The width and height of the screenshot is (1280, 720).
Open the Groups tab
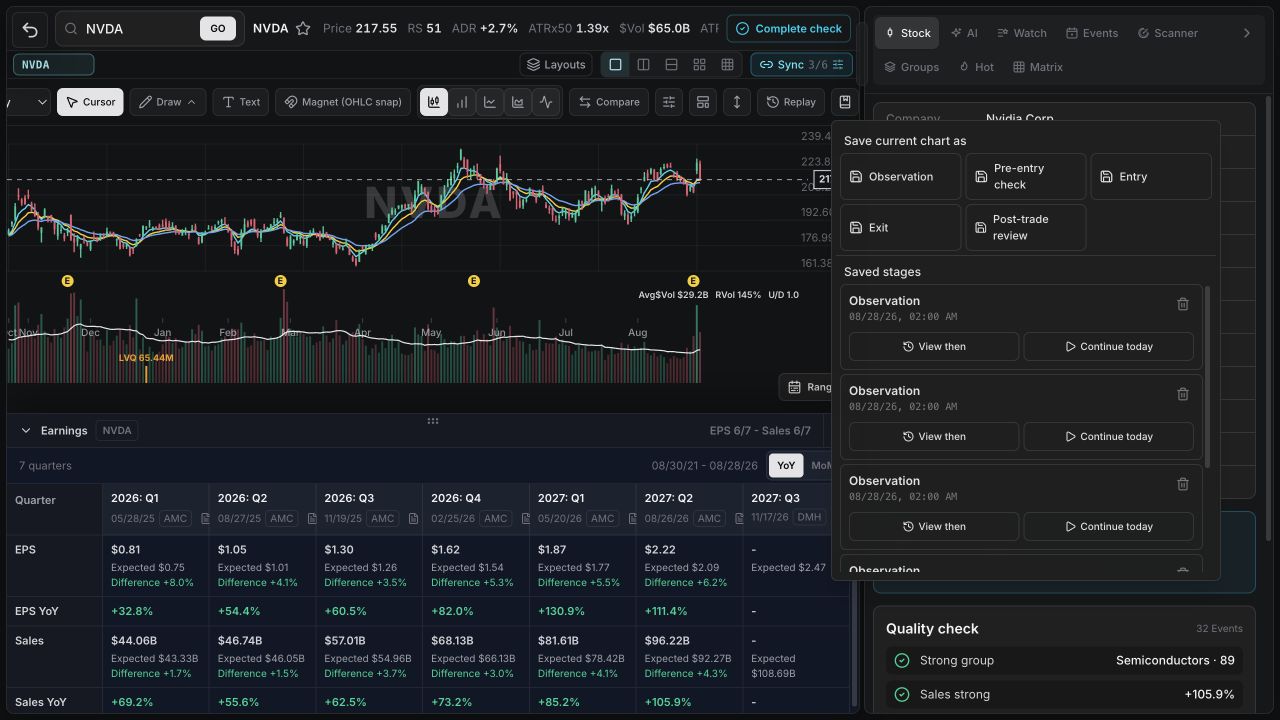pyautogui.click(x=911, y=67)
